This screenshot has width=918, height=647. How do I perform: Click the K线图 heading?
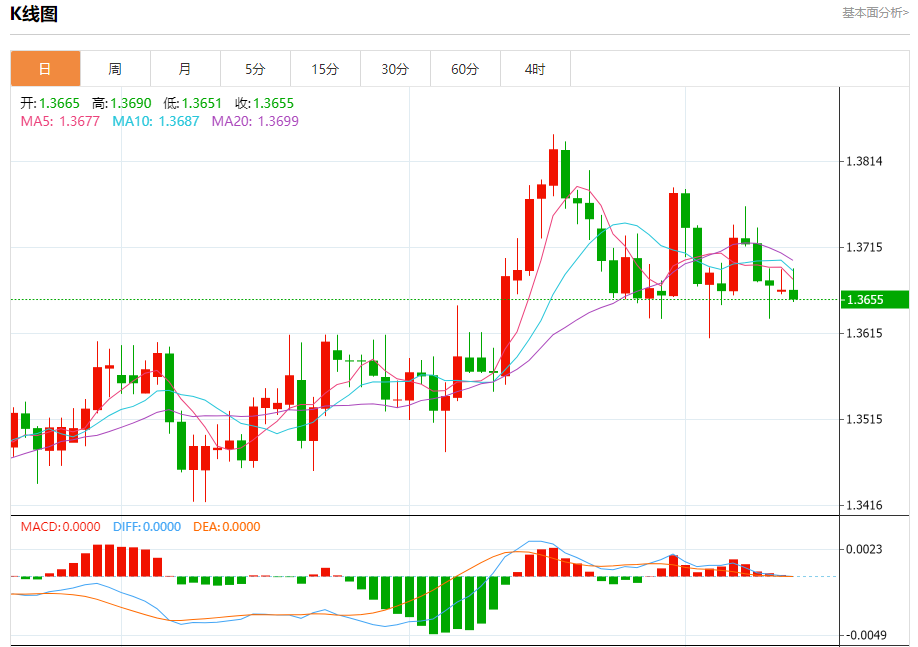pos(34,13)
